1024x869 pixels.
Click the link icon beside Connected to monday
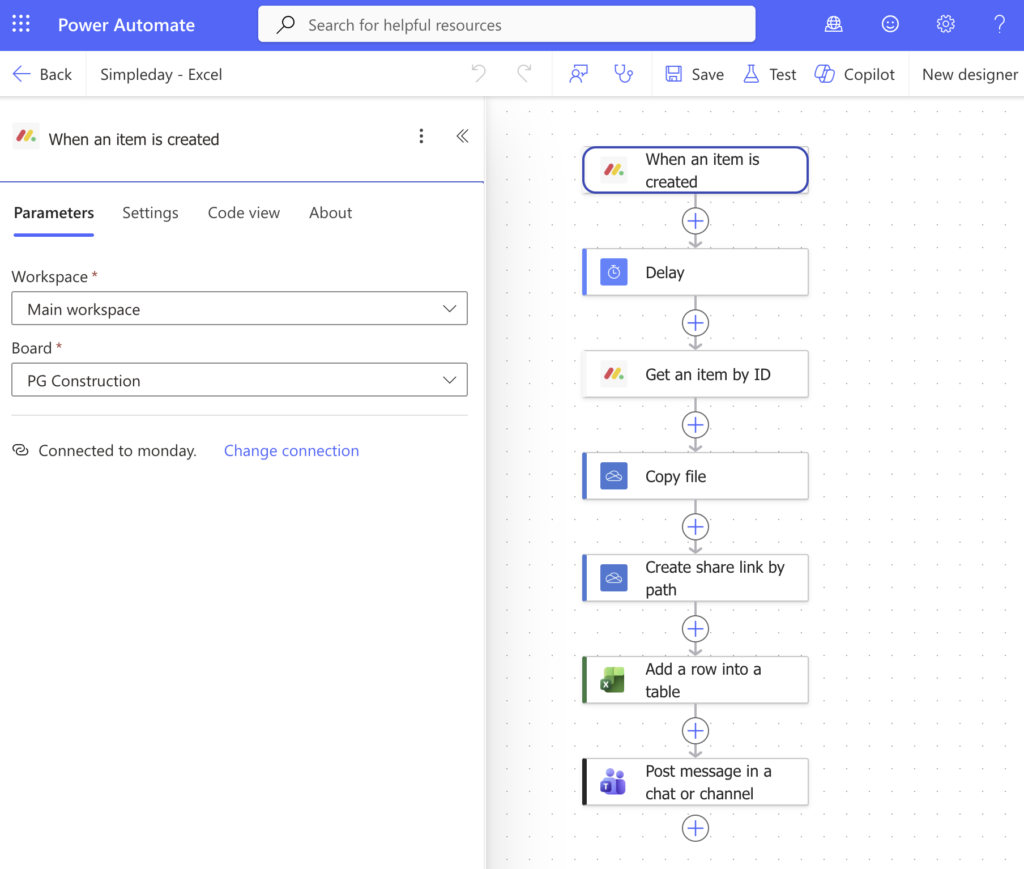tap(21, 450)
